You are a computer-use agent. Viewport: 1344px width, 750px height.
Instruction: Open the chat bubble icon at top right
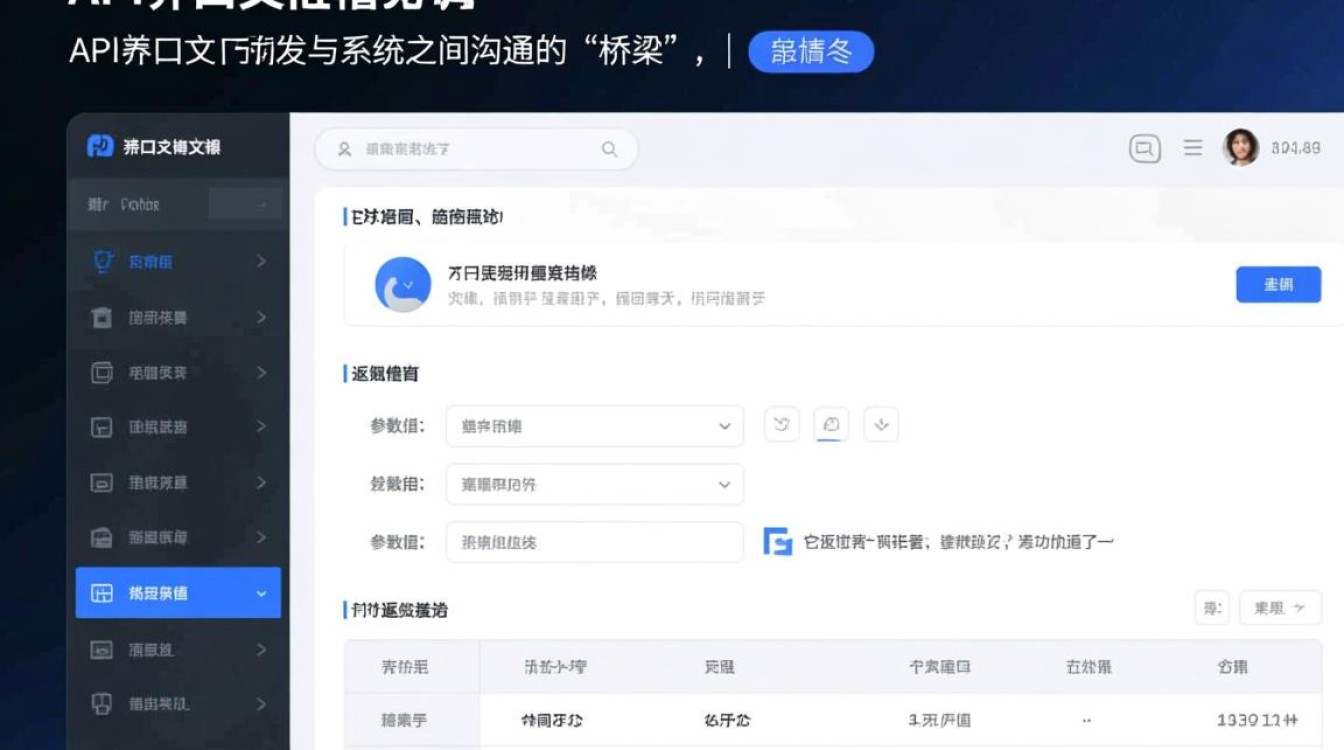[x=1143, y=148]
